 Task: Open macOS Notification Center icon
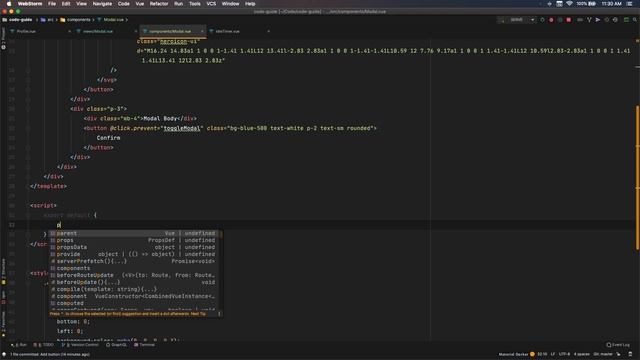tap(629, 4)
